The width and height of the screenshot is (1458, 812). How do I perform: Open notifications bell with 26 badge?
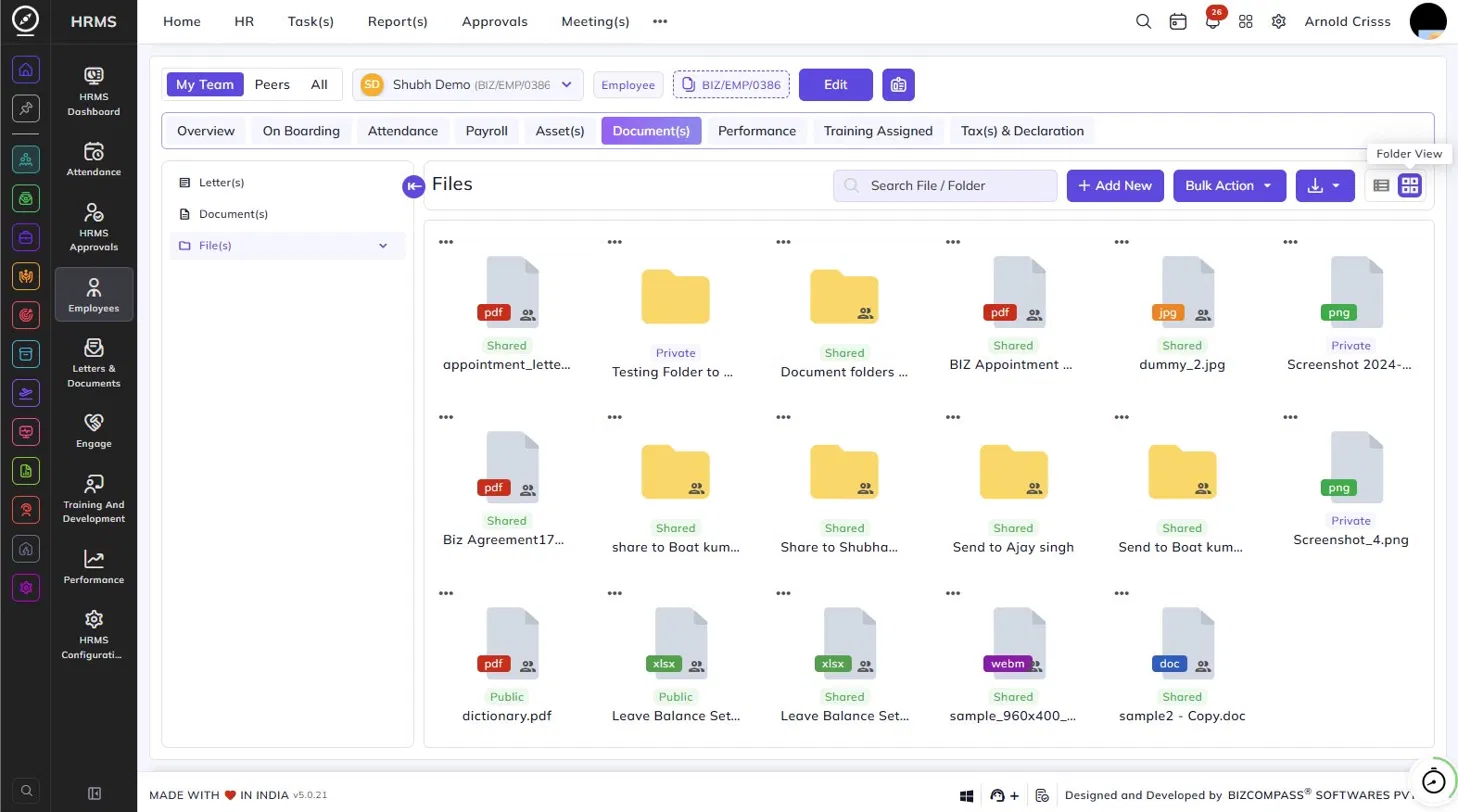[x=1213, y=21]
